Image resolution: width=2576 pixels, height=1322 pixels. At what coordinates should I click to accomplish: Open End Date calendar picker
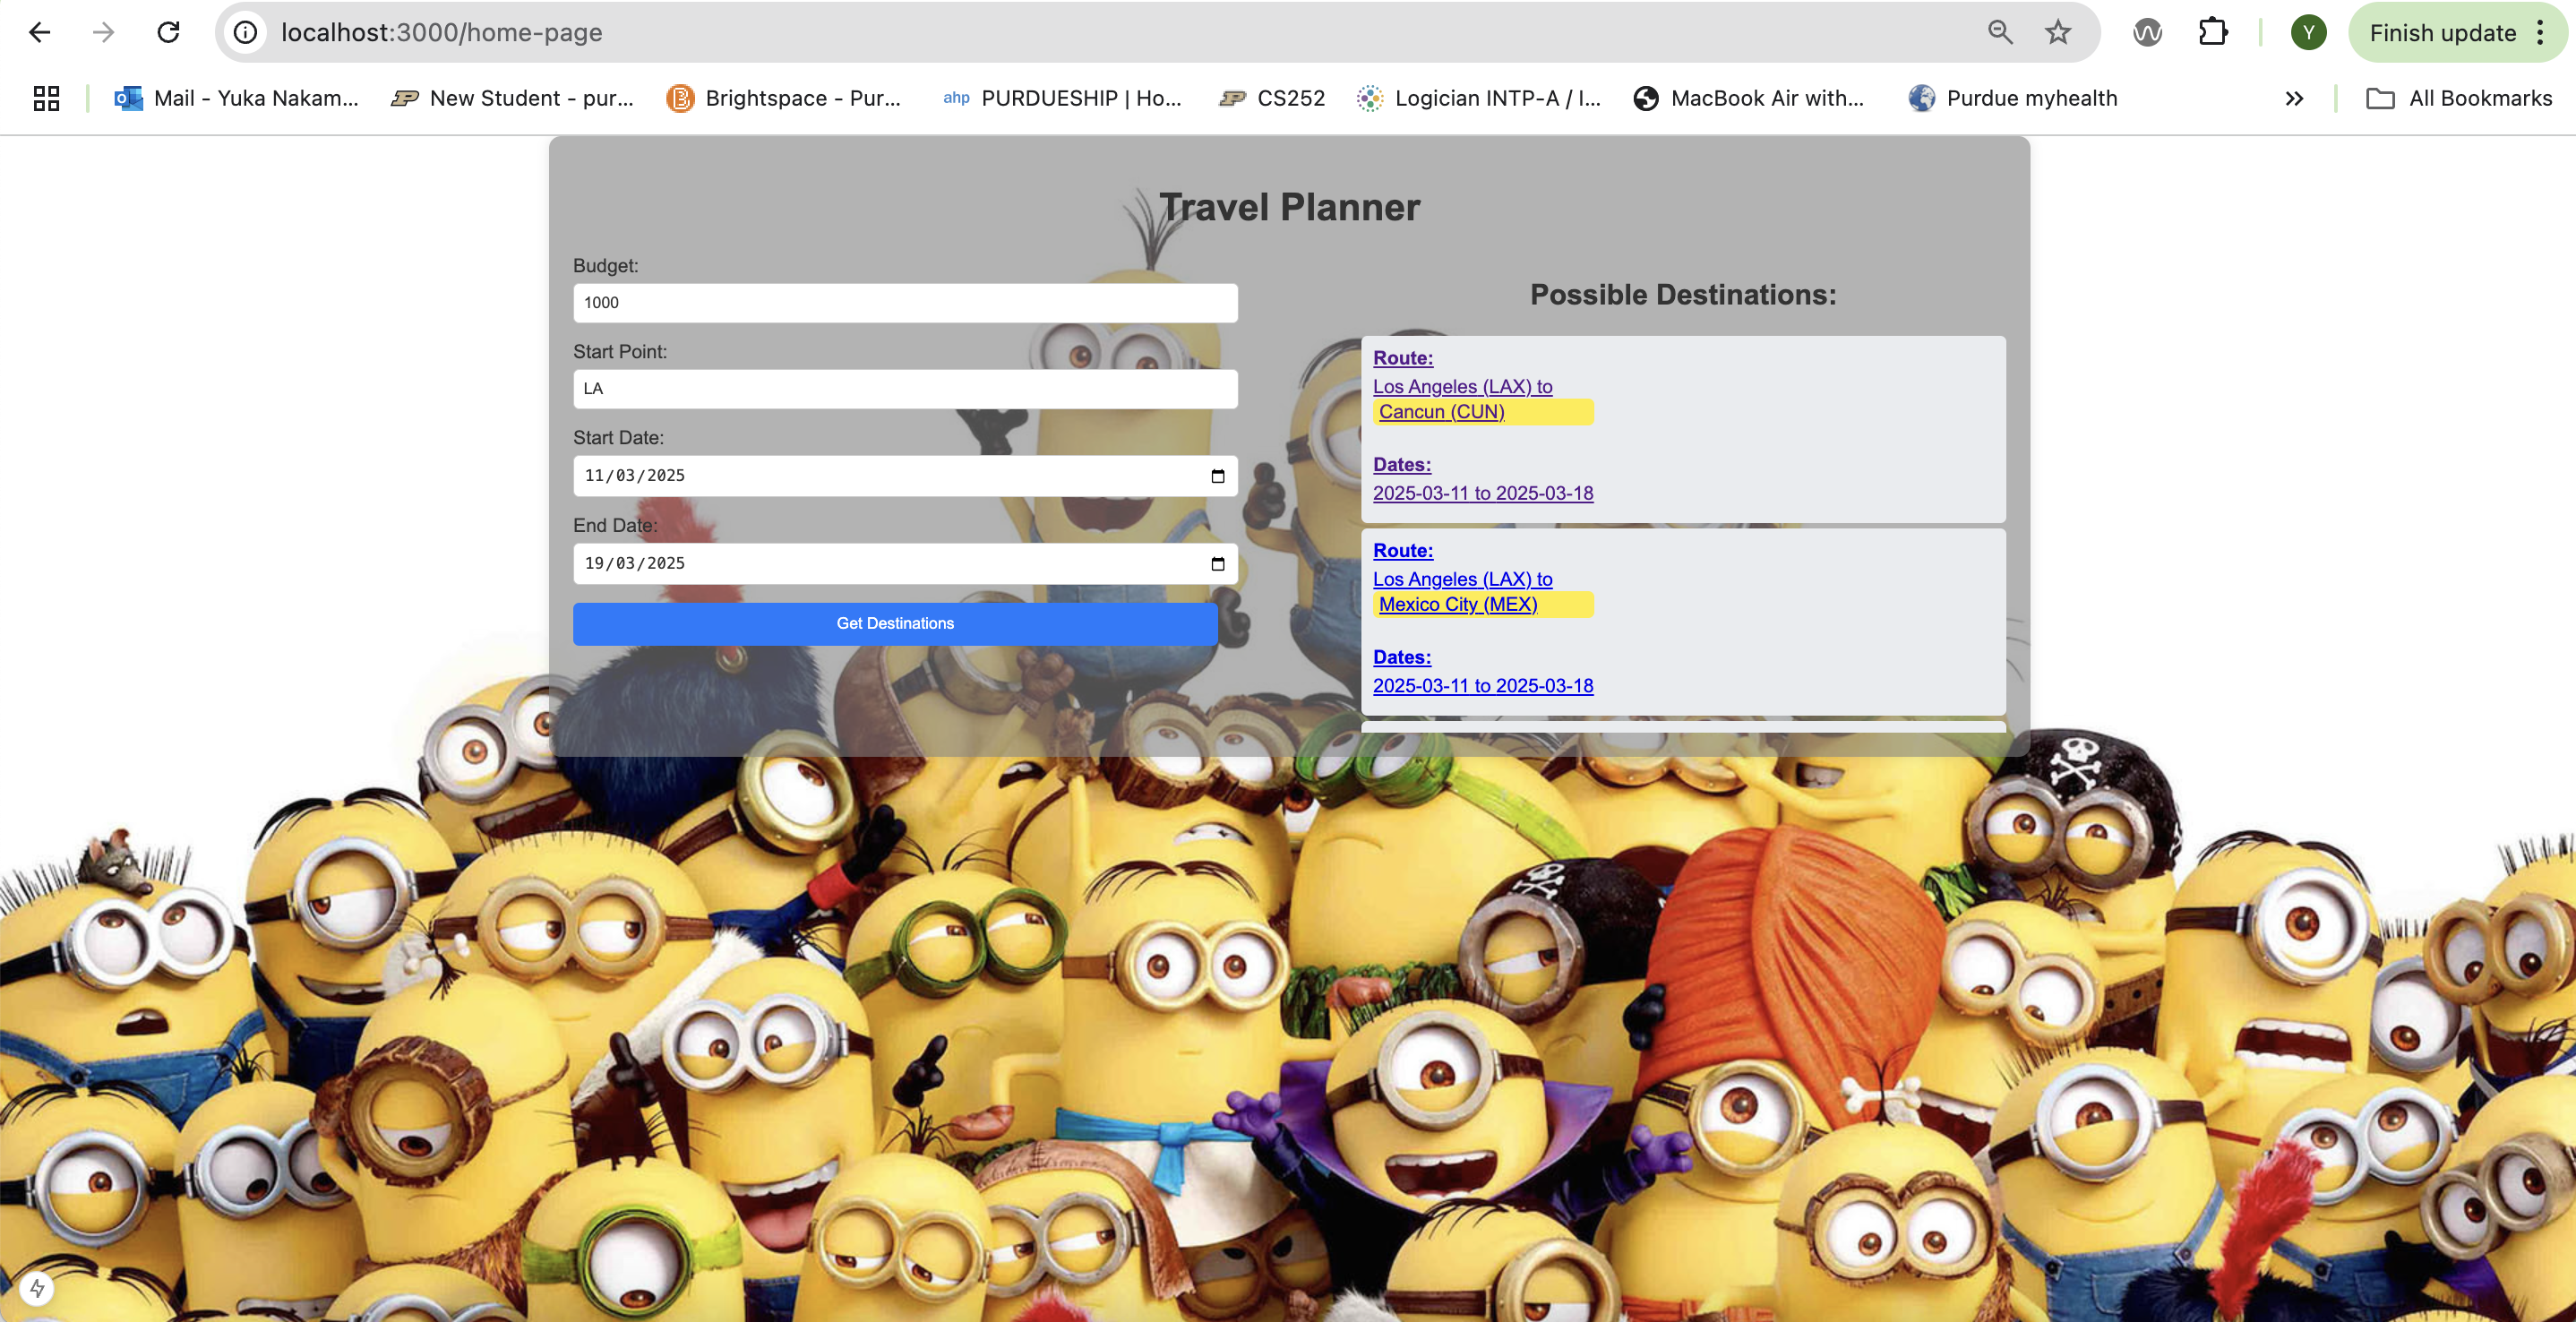(x=1217, y=564)
